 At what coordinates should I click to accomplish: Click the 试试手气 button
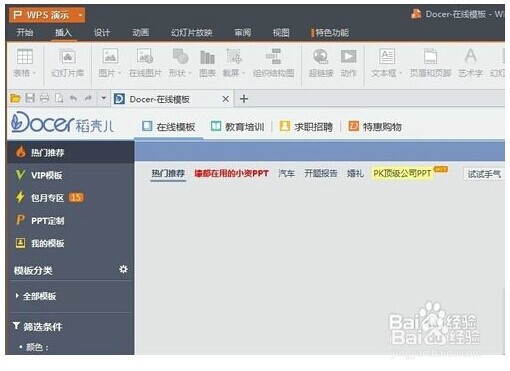click(484, 174)
